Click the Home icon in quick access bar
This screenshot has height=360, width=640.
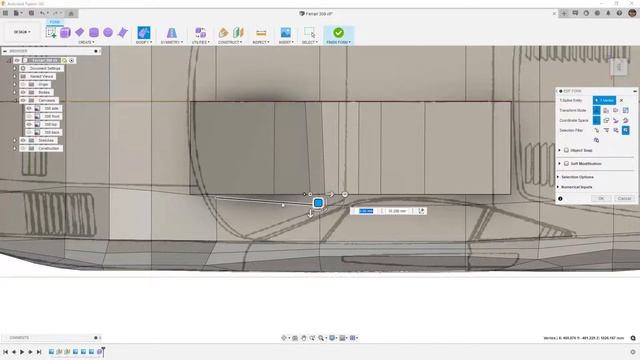(x=71, y=13)
